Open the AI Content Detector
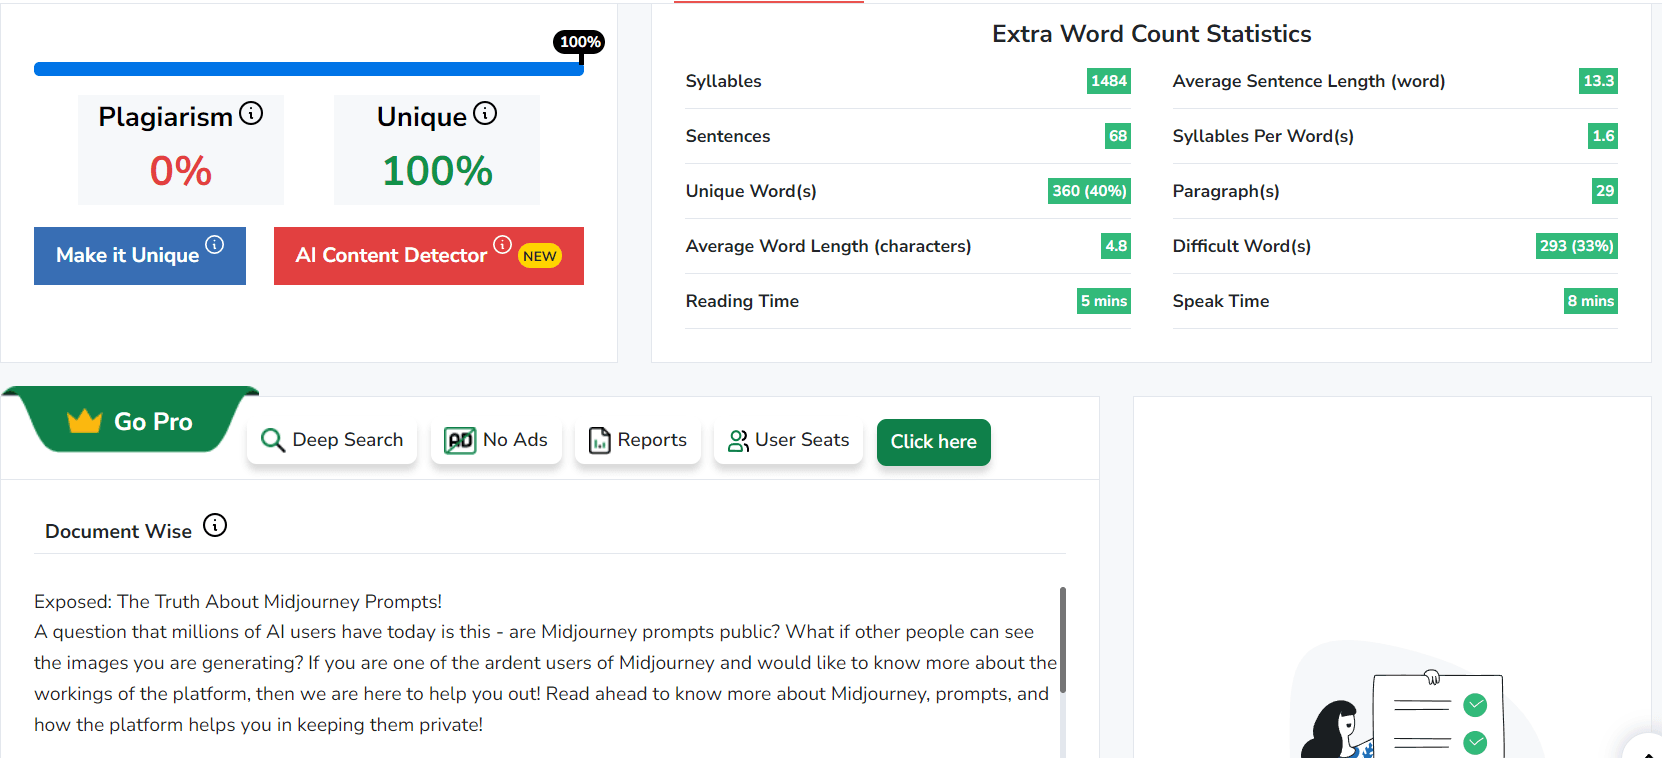 429,256
